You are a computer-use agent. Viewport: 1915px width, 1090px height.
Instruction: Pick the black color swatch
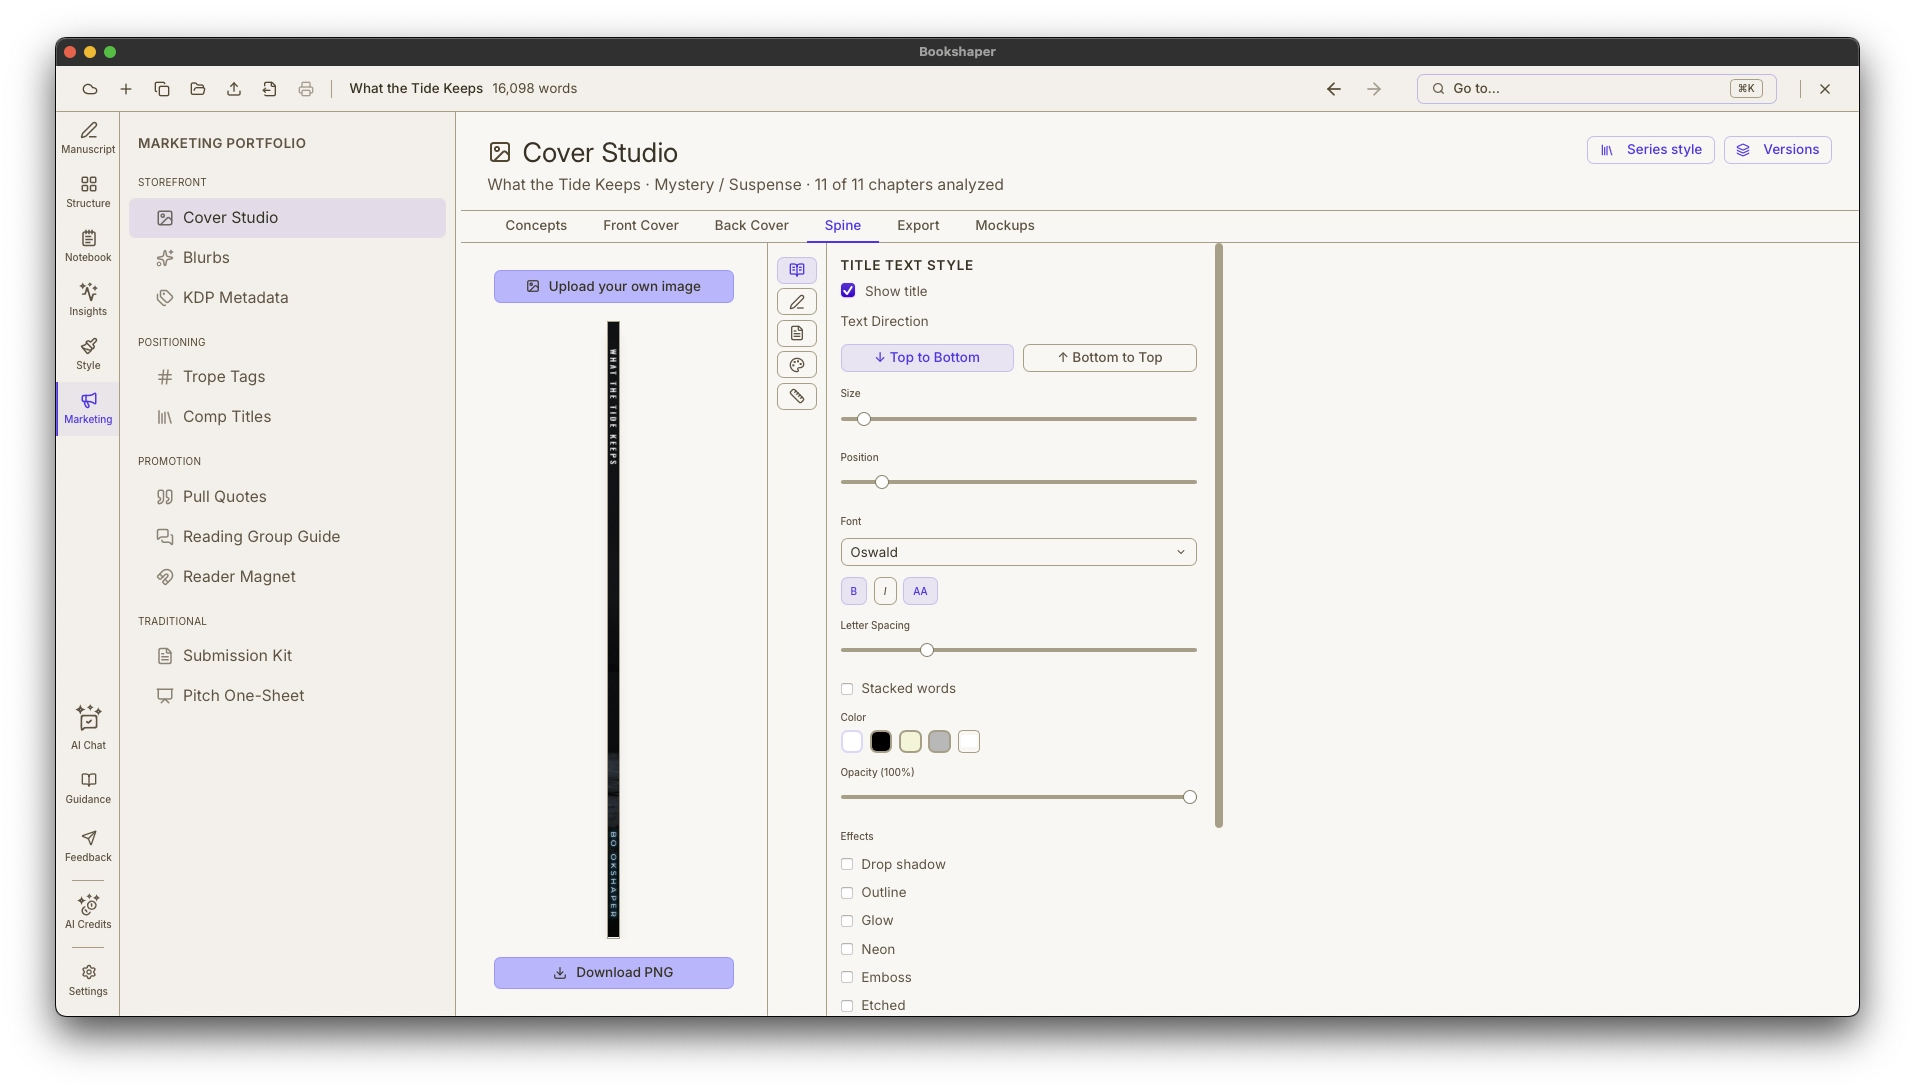tap(881, 742)
